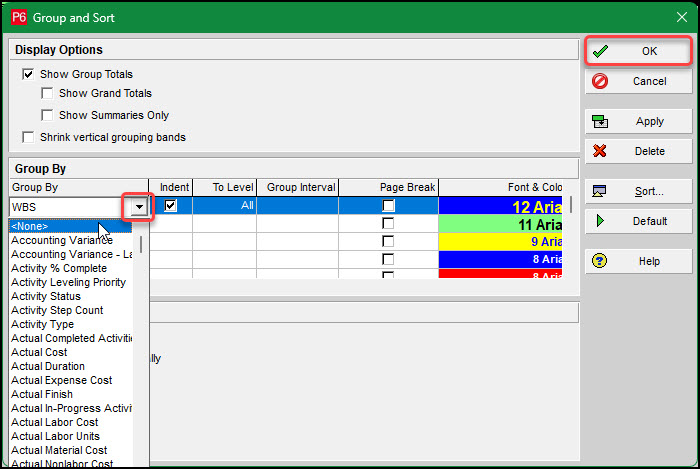The height and width of the screenshot is (469, 700).
Task: Click the Indent column header
Action: tap(171, 187)
